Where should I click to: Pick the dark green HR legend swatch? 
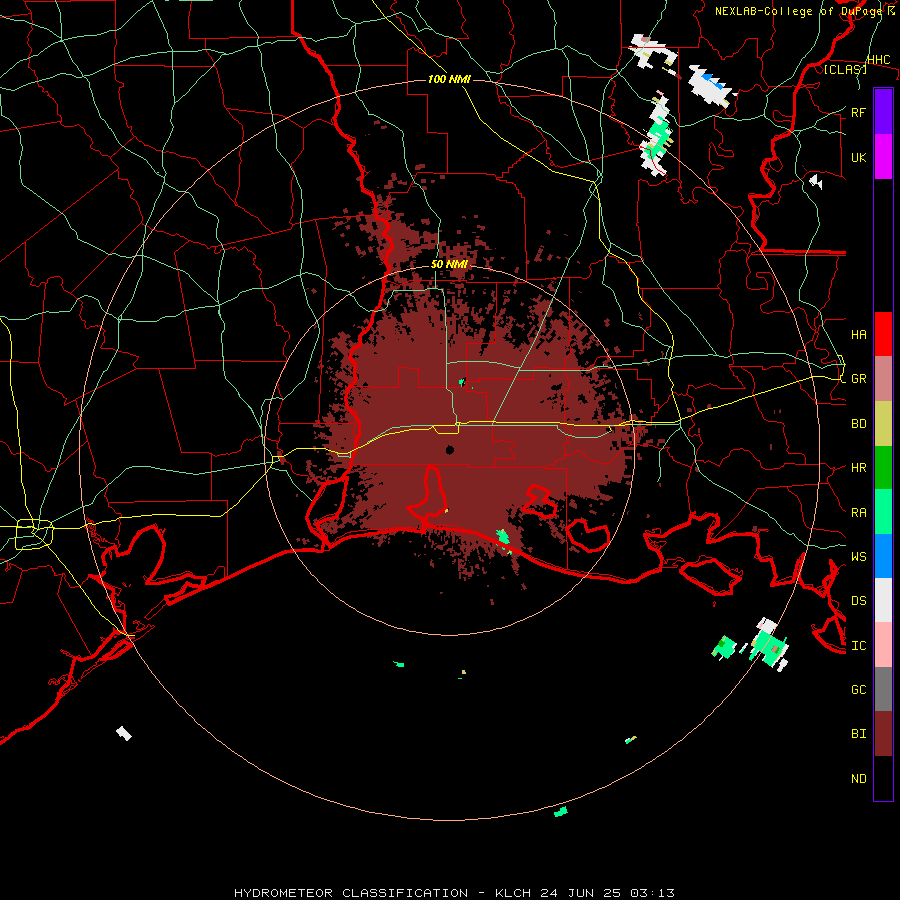pyautogui.click(x=883, y=468)
